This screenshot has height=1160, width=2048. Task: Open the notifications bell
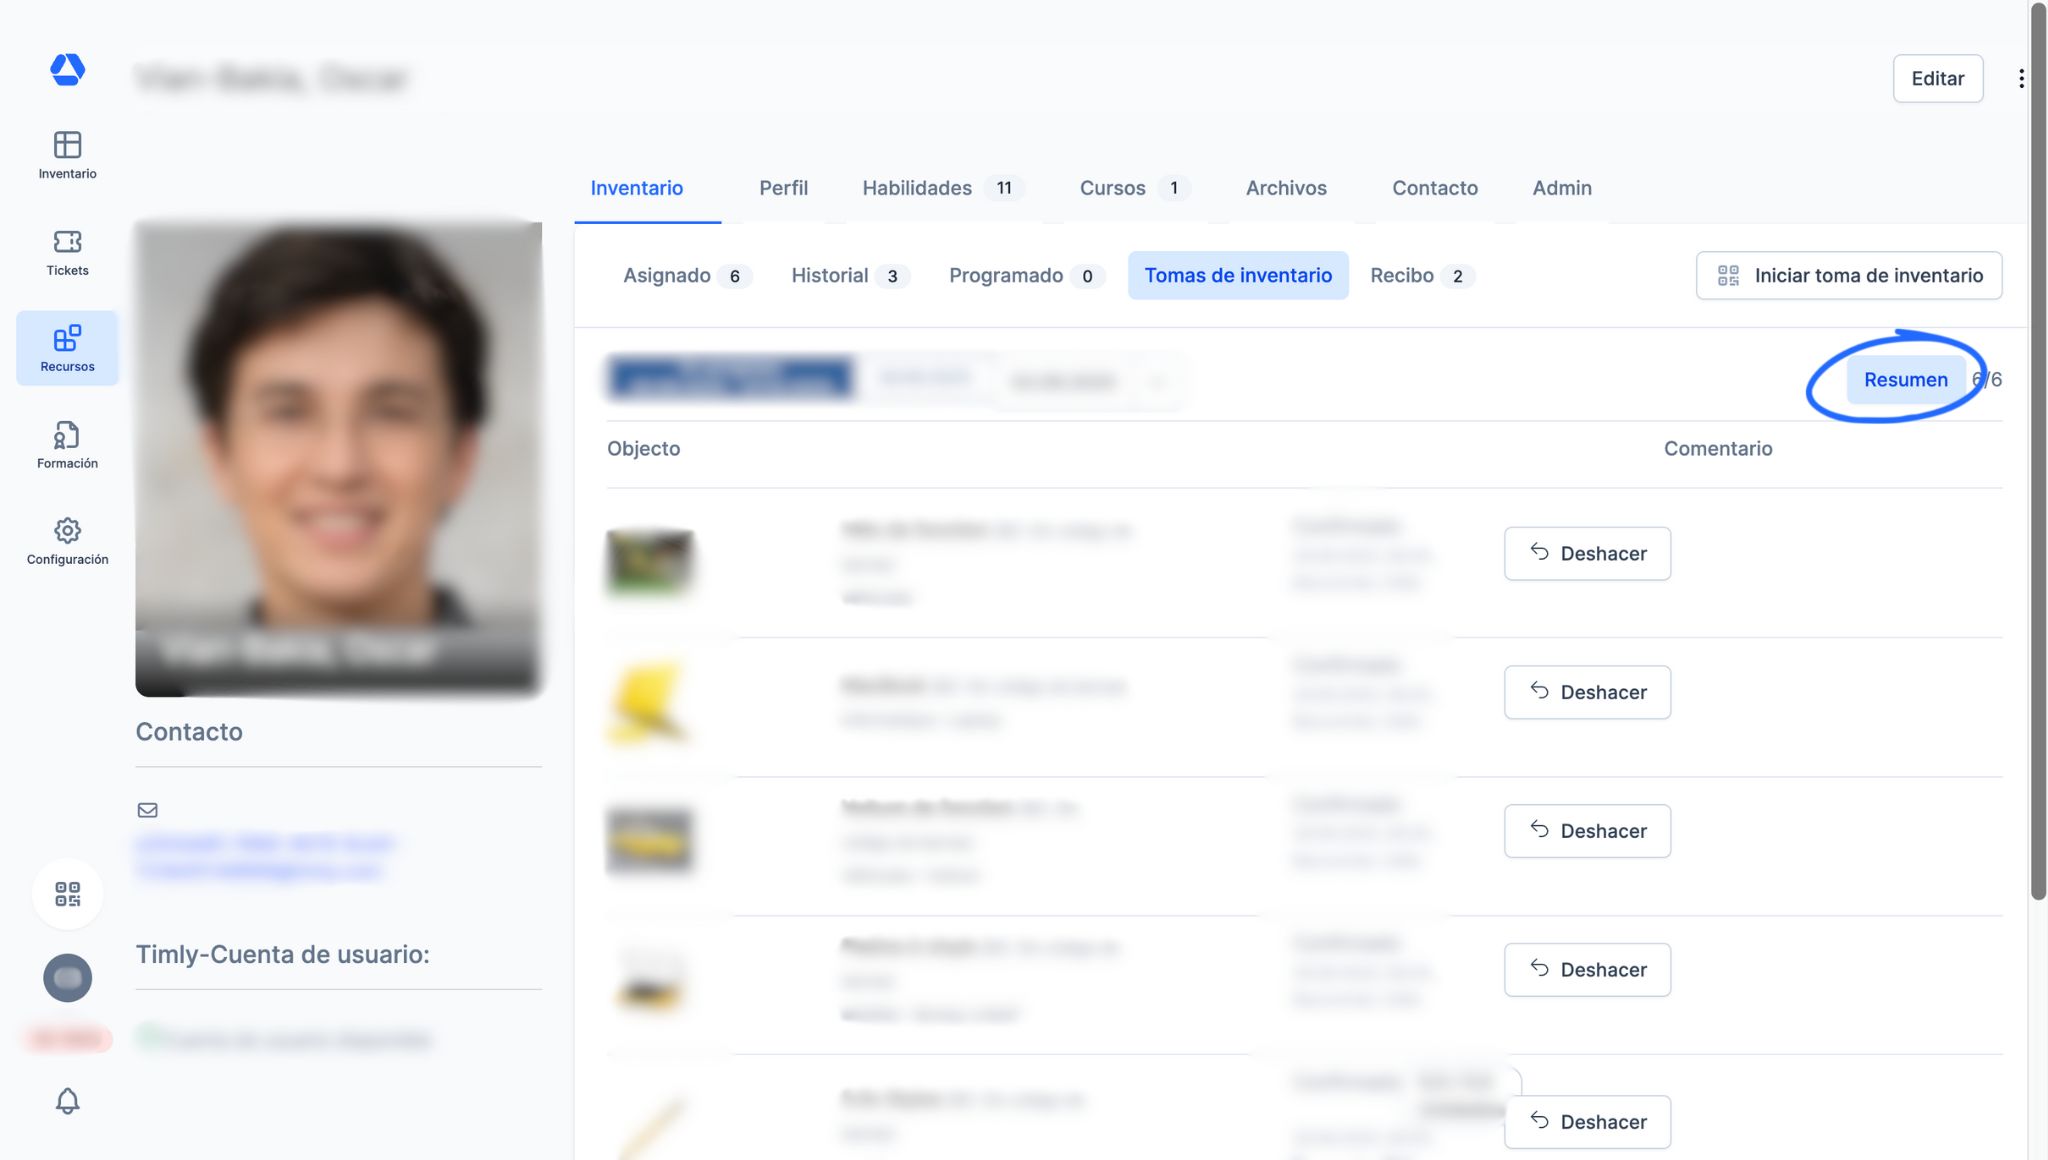pos(67,1101)
